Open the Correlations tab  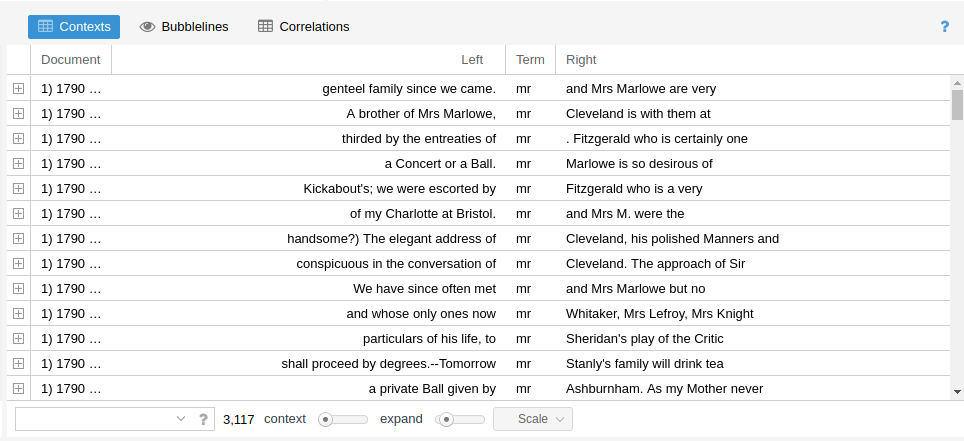pos(304,27)
